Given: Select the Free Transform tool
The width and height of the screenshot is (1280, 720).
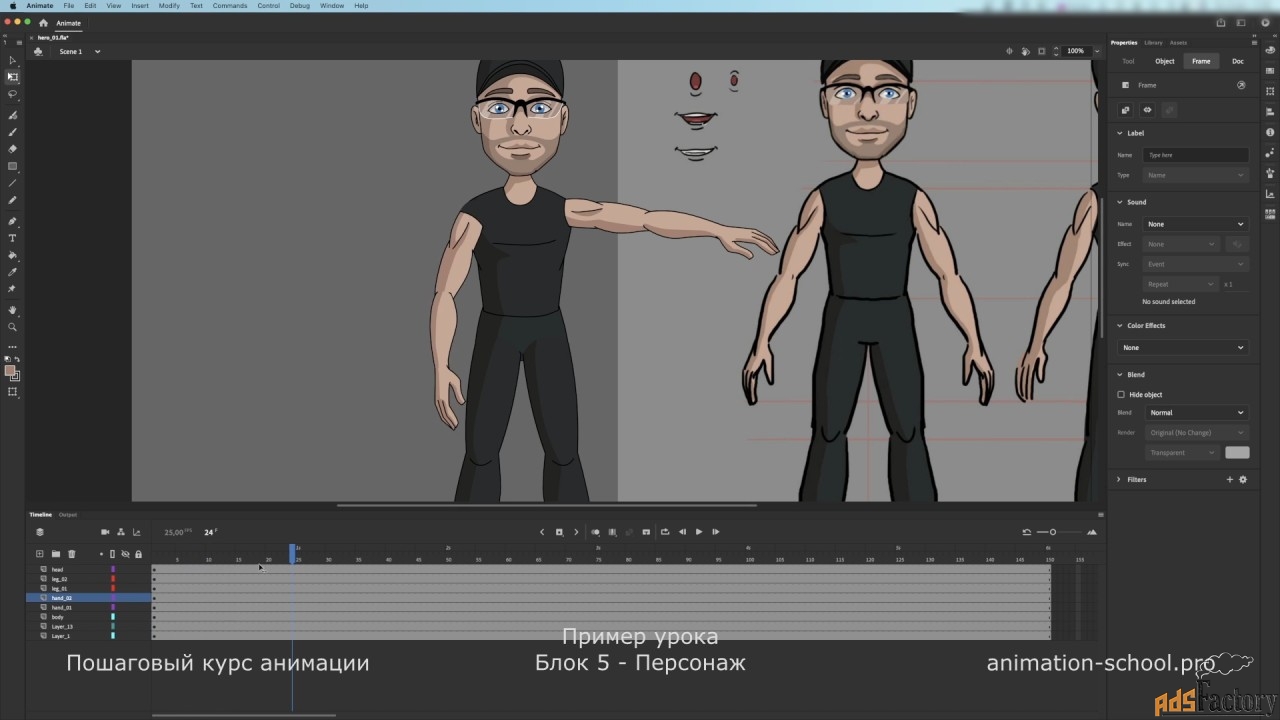Looking at the screenshot, I should [x=13, y=77].
